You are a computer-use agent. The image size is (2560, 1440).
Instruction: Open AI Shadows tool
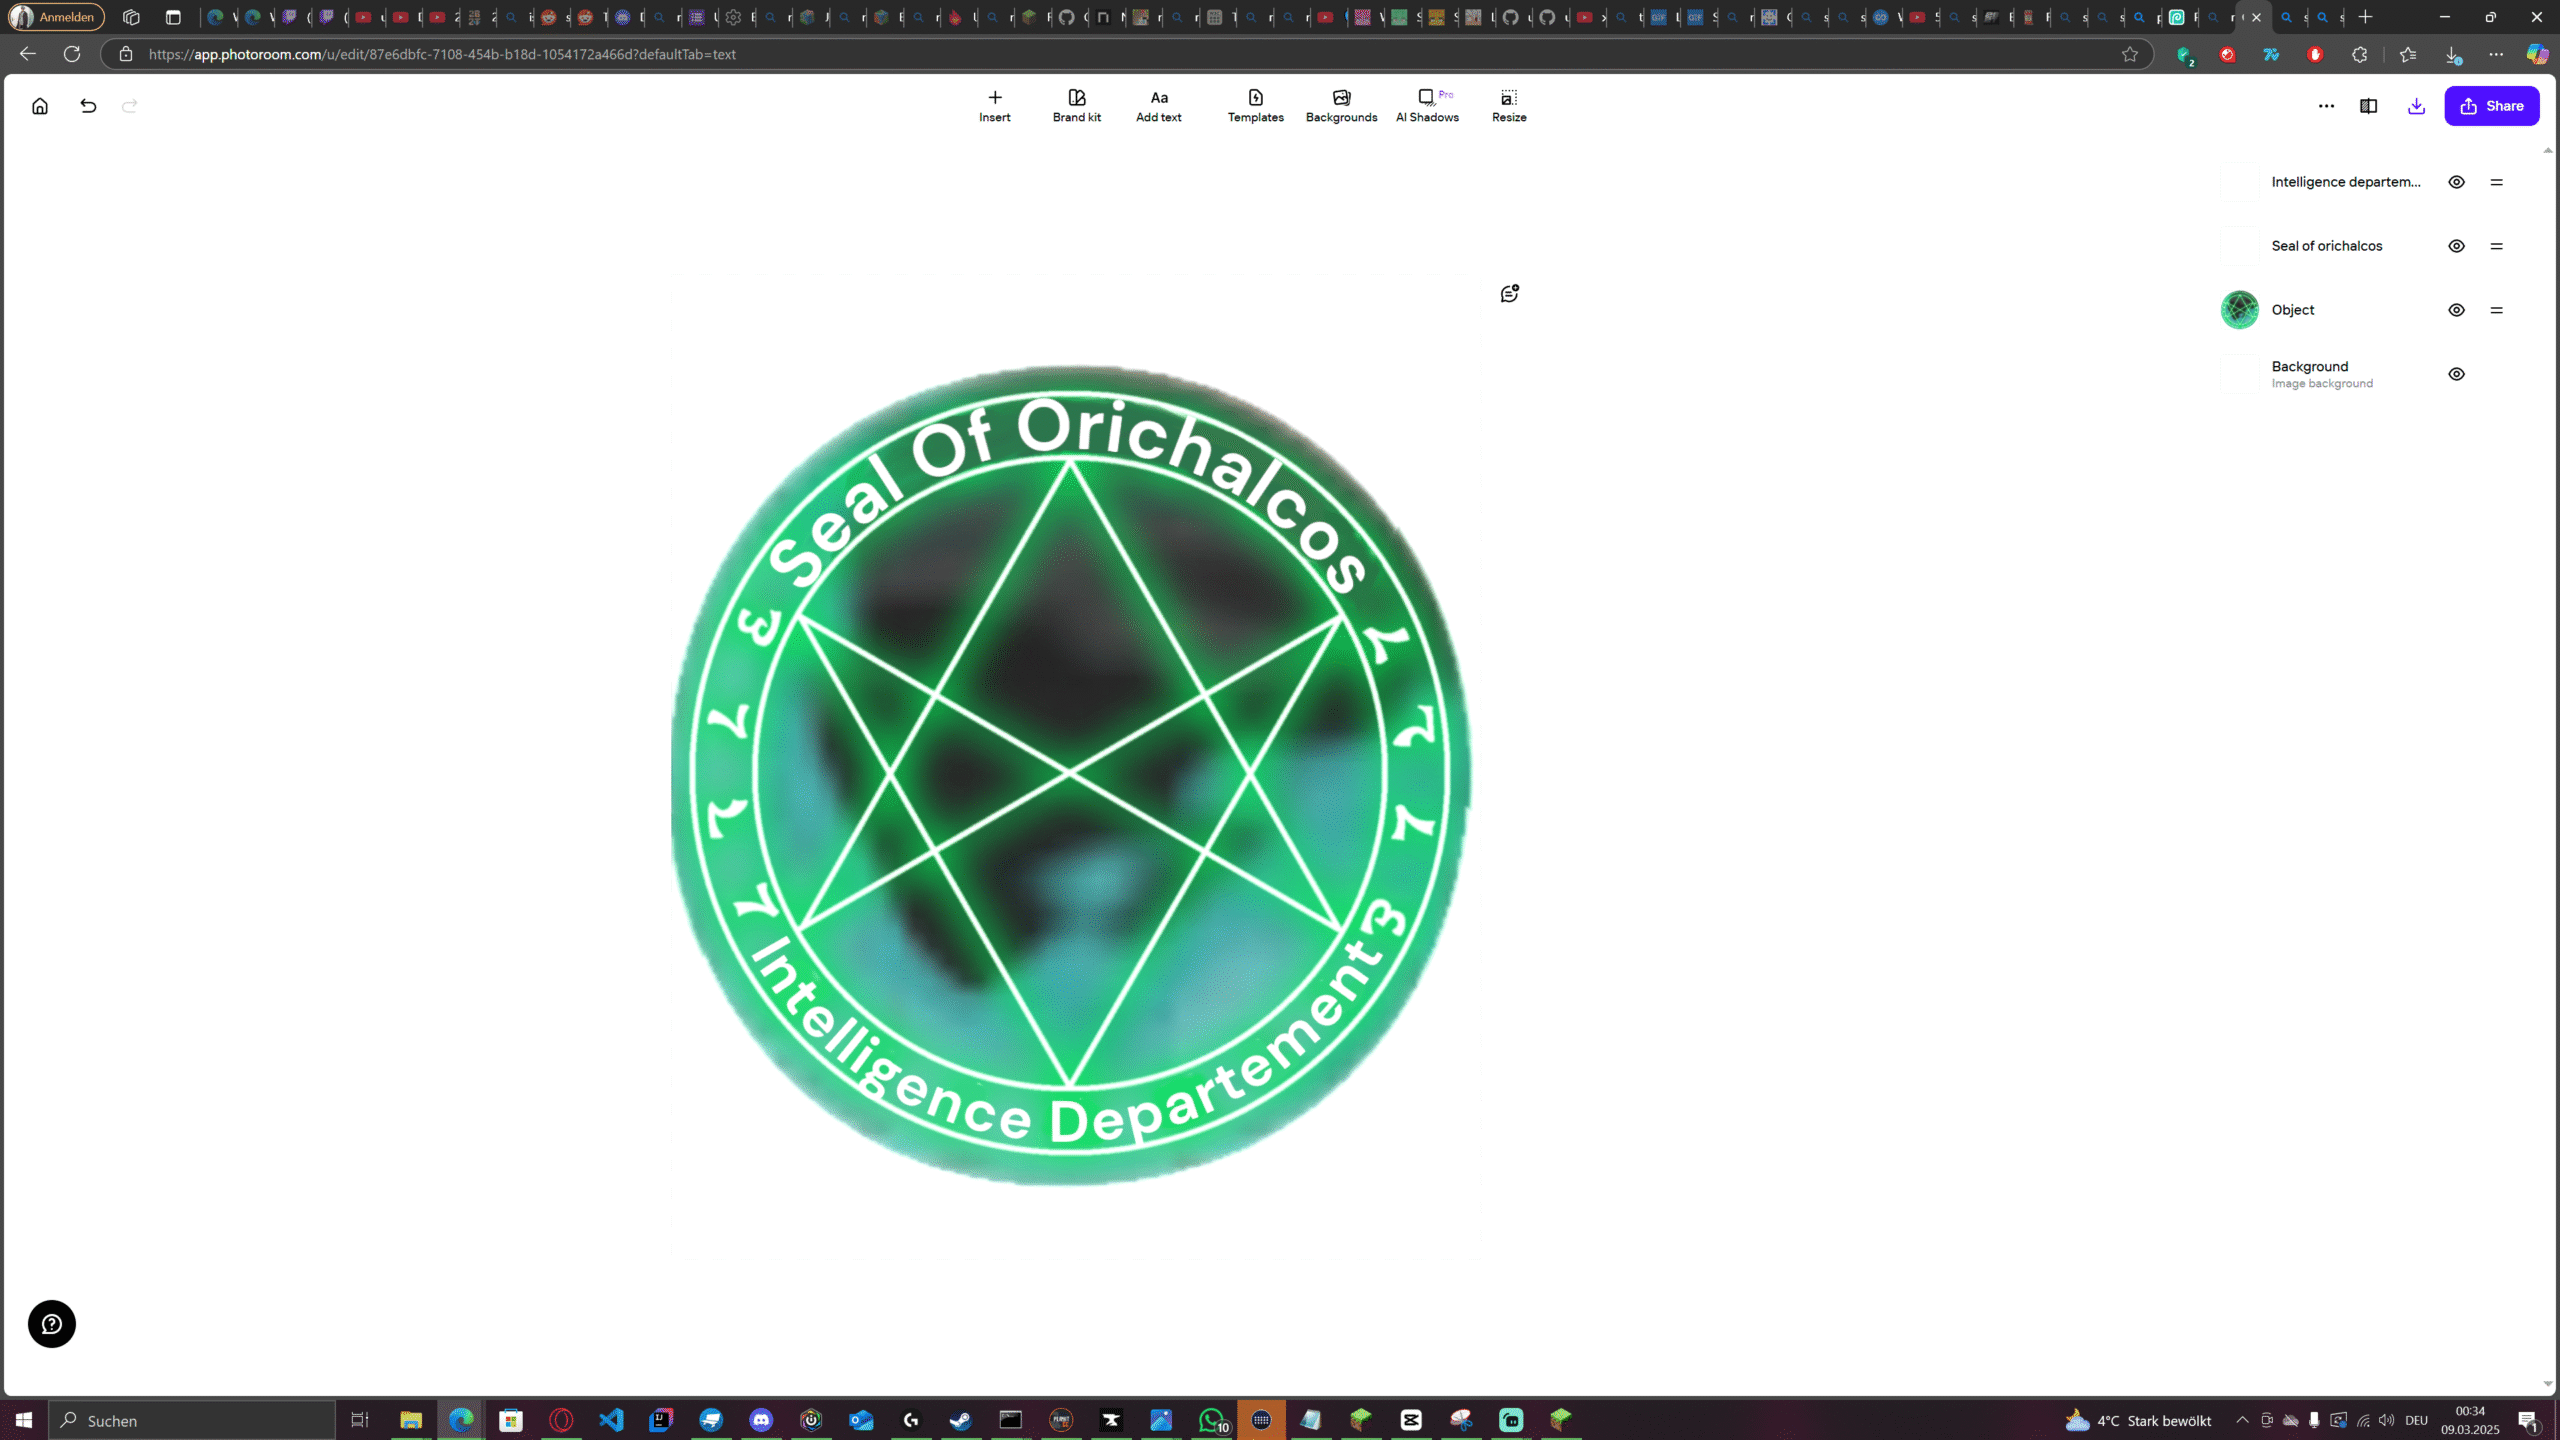(x=1427, y=106)
